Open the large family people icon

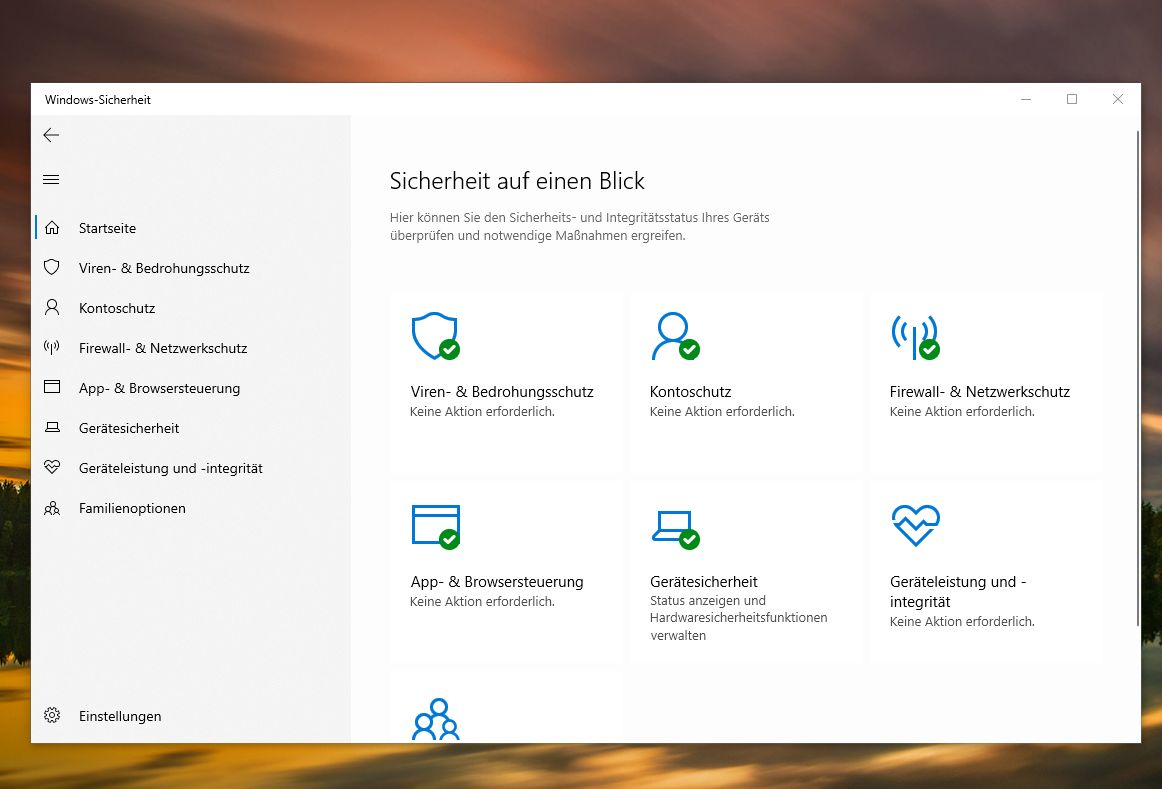coord(436,719)
